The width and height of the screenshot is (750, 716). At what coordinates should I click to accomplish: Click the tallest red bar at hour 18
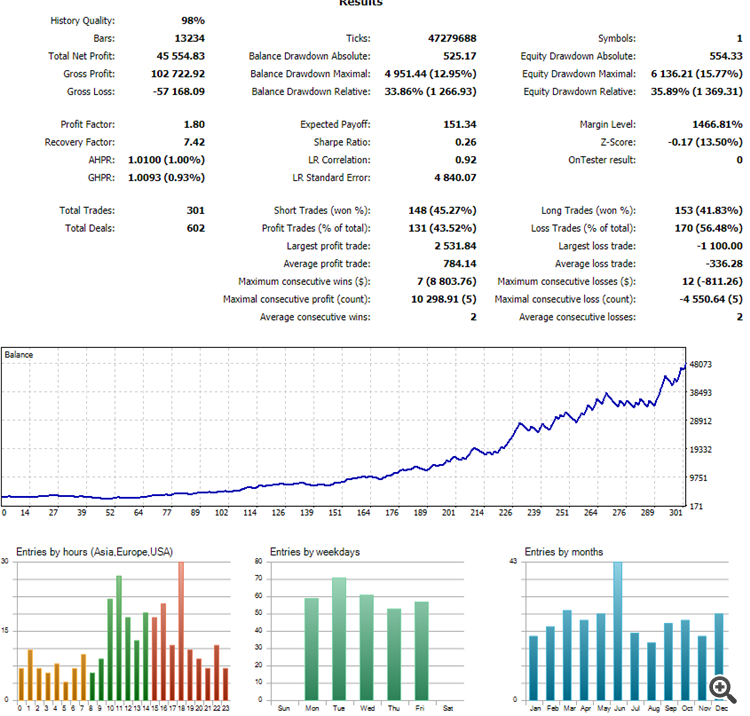point(181,631)
